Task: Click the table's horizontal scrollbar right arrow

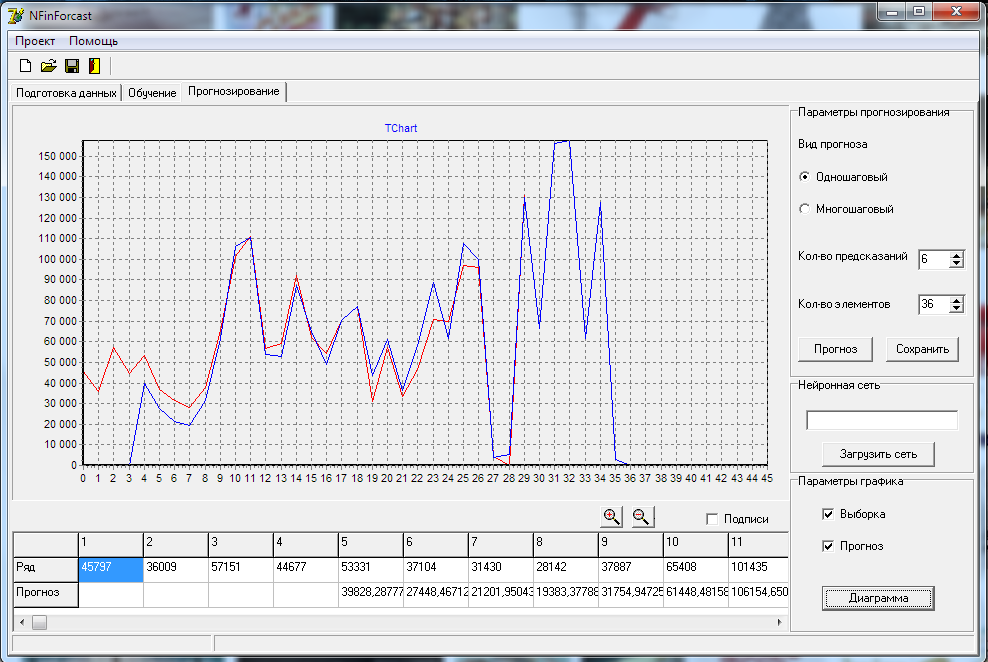Action: pos(779,622)
